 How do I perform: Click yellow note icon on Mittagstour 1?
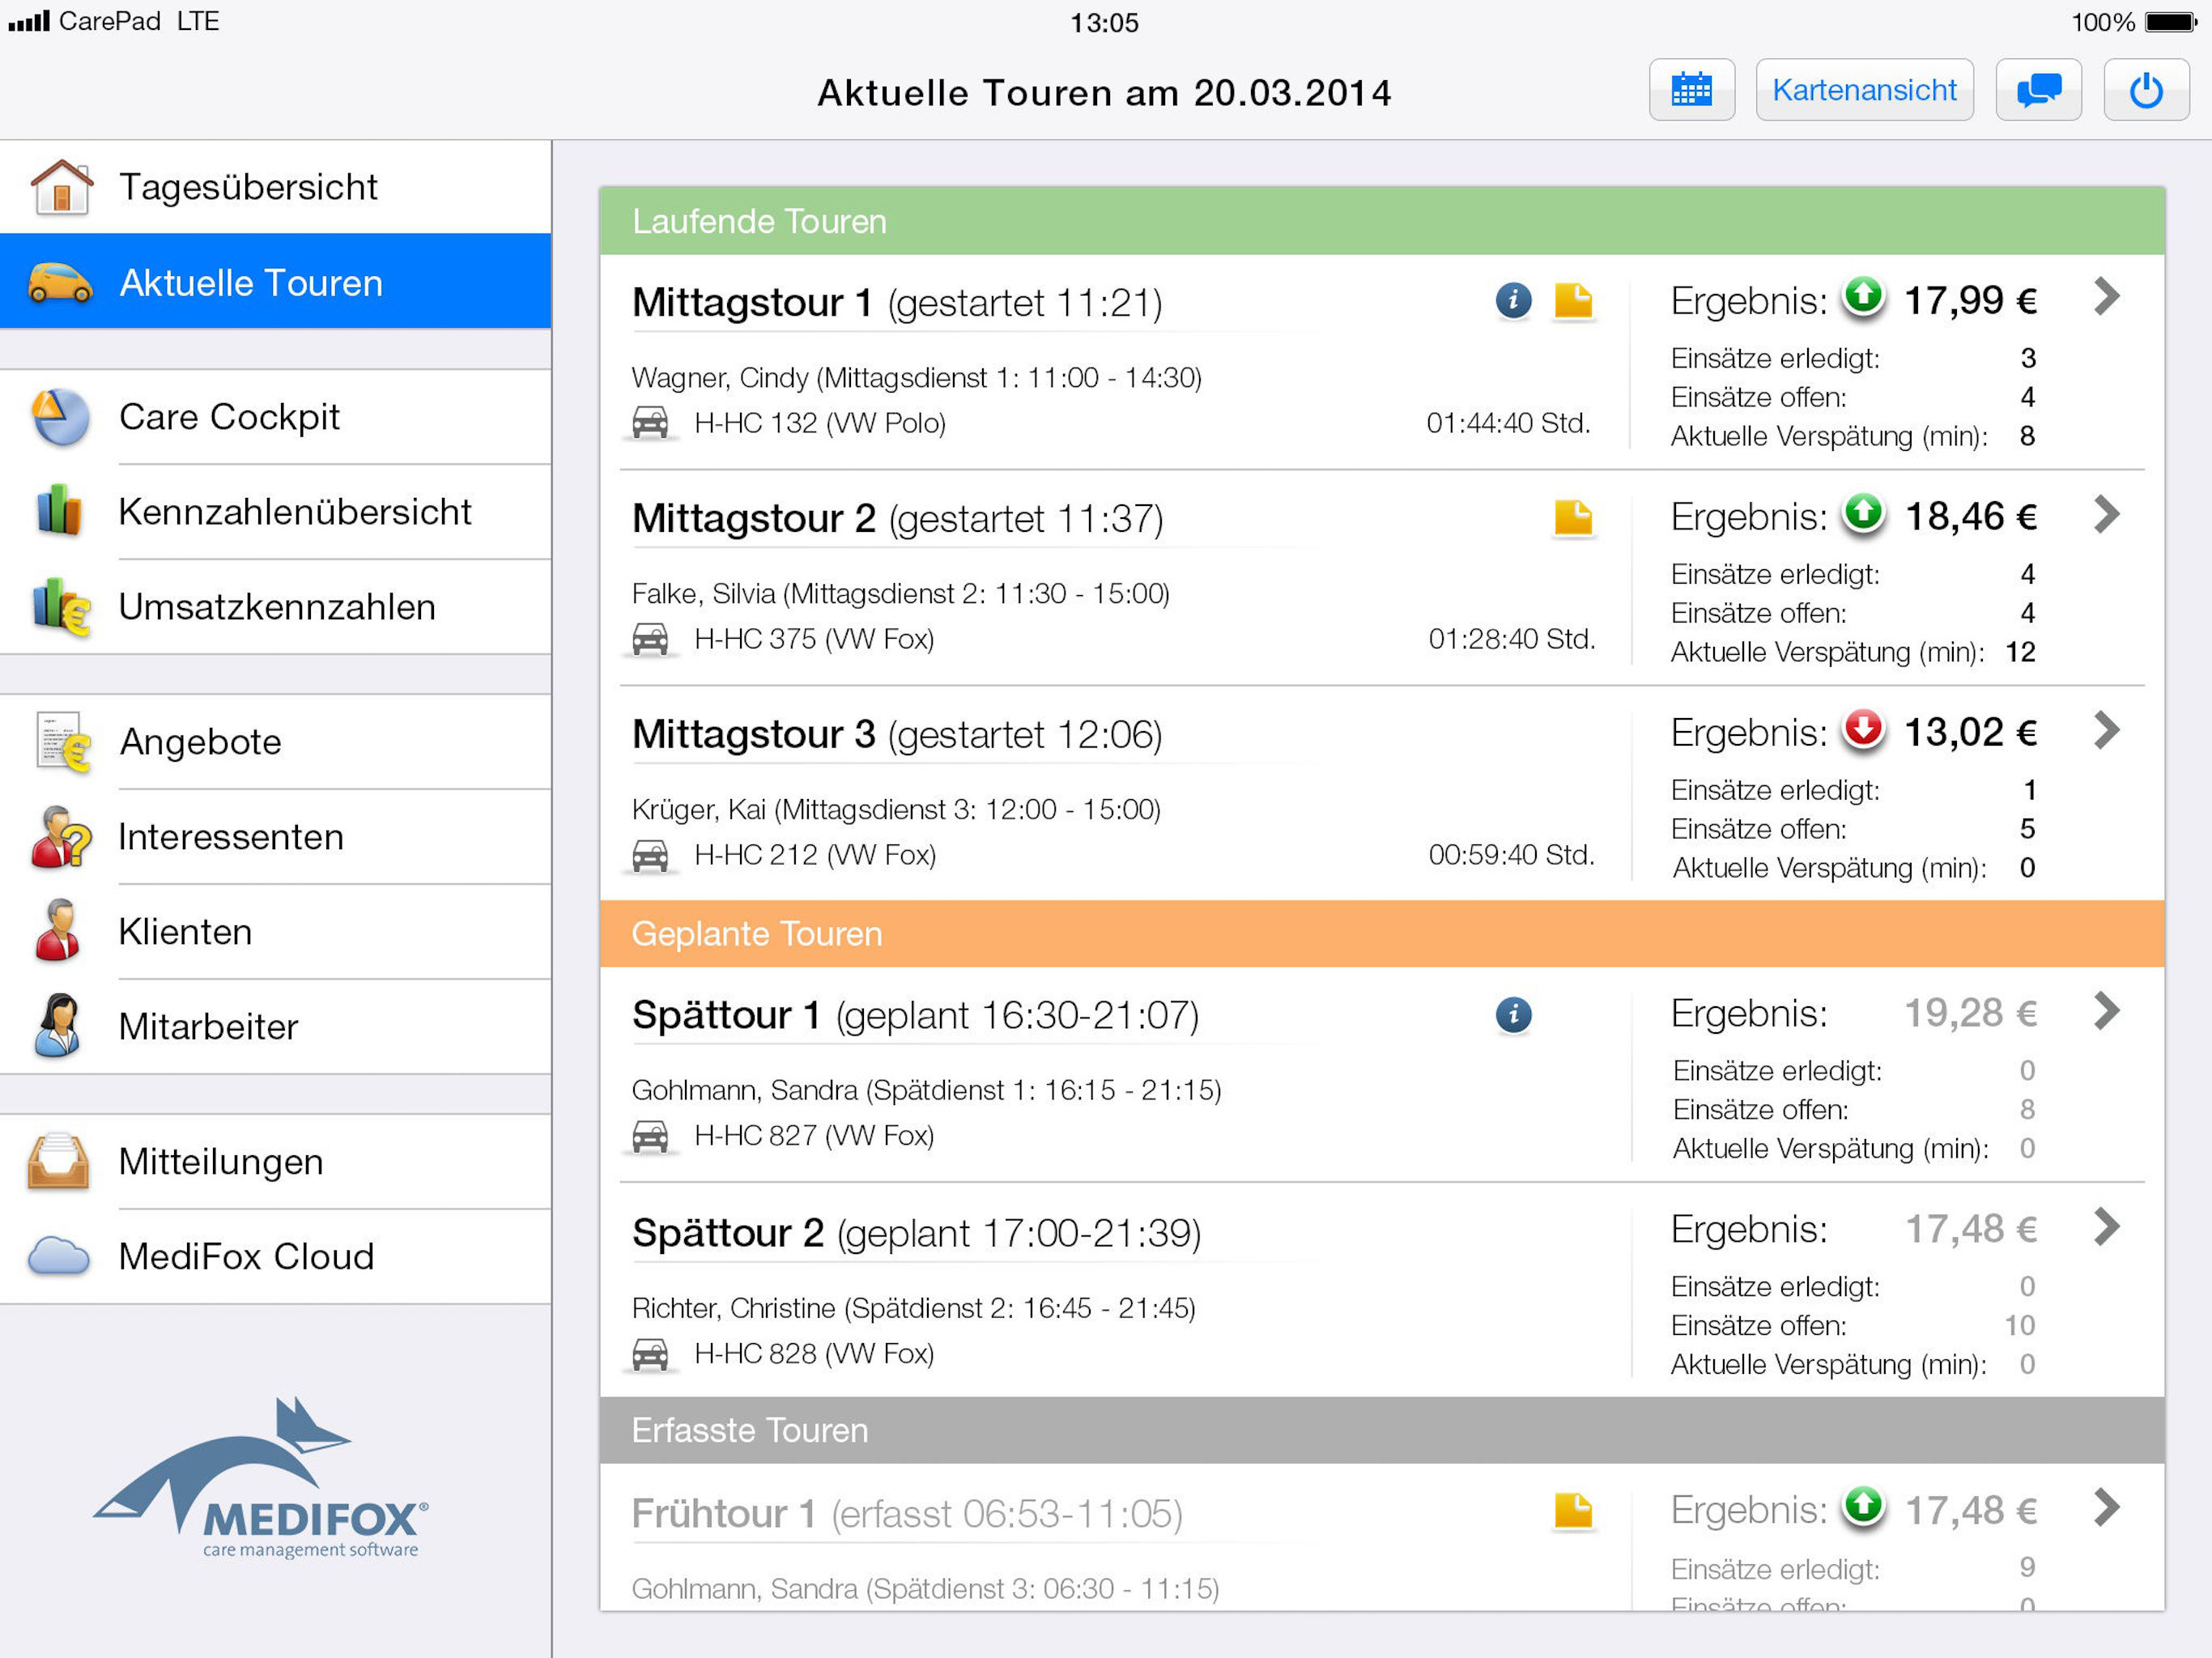[1573, 300]
